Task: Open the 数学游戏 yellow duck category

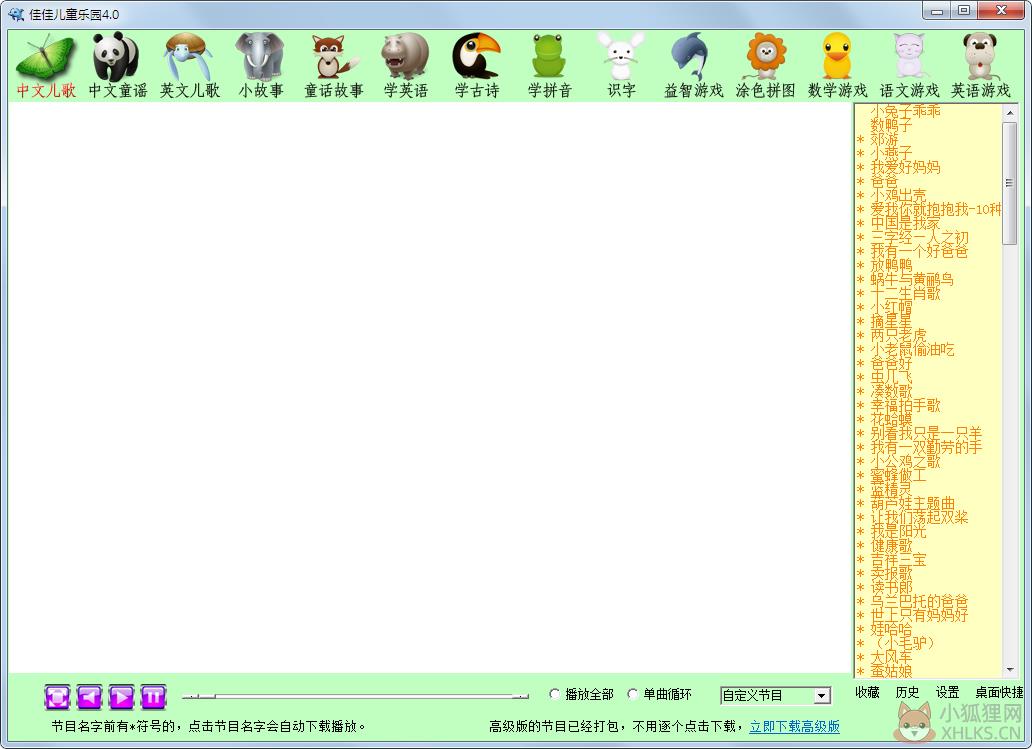Action: click(837, 66)
